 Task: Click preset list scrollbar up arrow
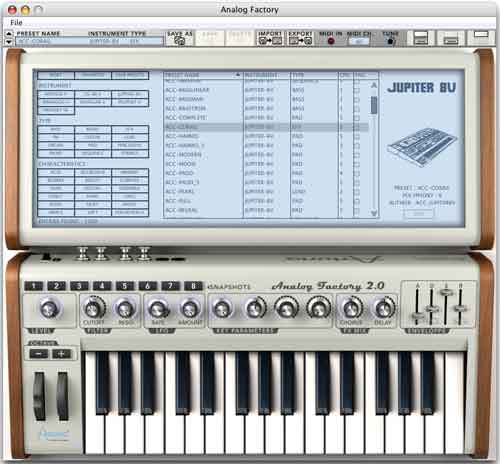tap(374, 85)
